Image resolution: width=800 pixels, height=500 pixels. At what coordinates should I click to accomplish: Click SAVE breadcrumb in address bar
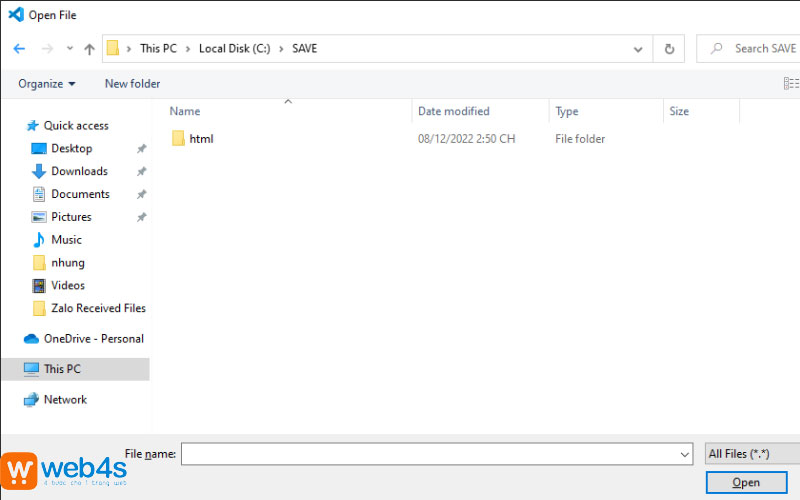point(304,48)
